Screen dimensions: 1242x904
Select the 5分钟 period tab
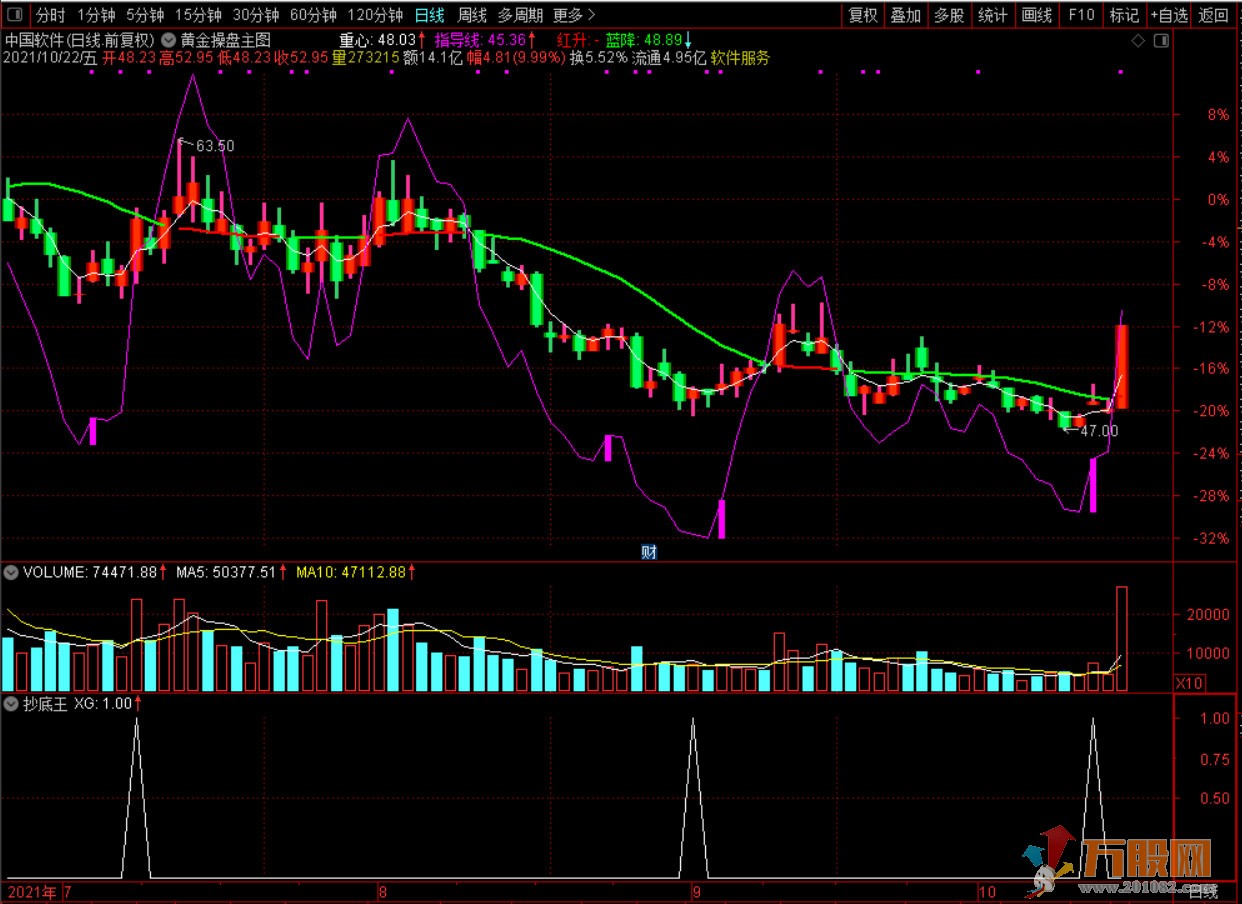145,15
